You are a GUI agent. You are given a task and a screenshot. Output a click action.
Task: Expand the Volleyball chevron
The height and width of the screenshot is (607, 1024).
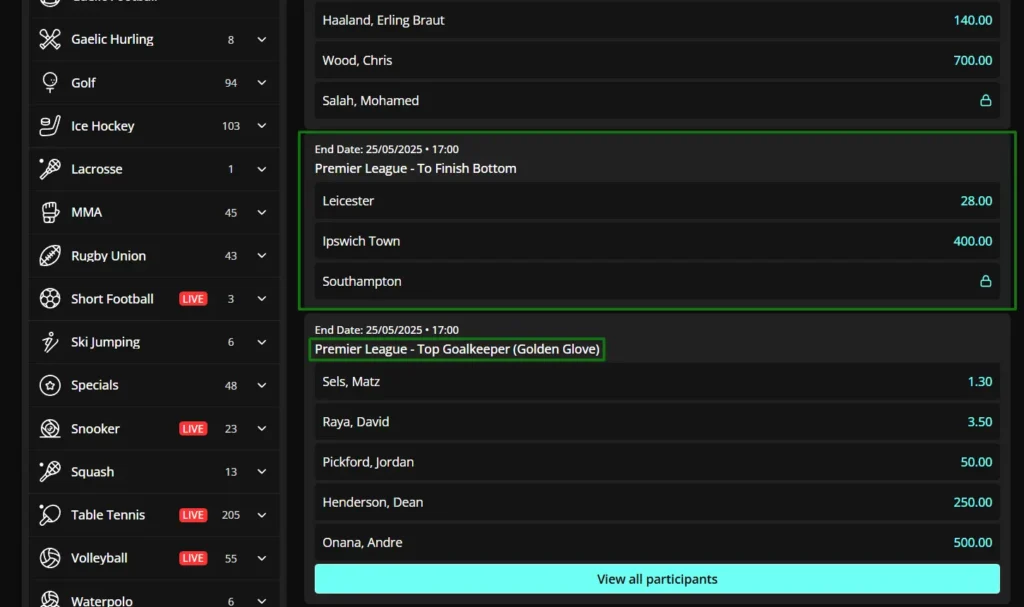point(262,559)
